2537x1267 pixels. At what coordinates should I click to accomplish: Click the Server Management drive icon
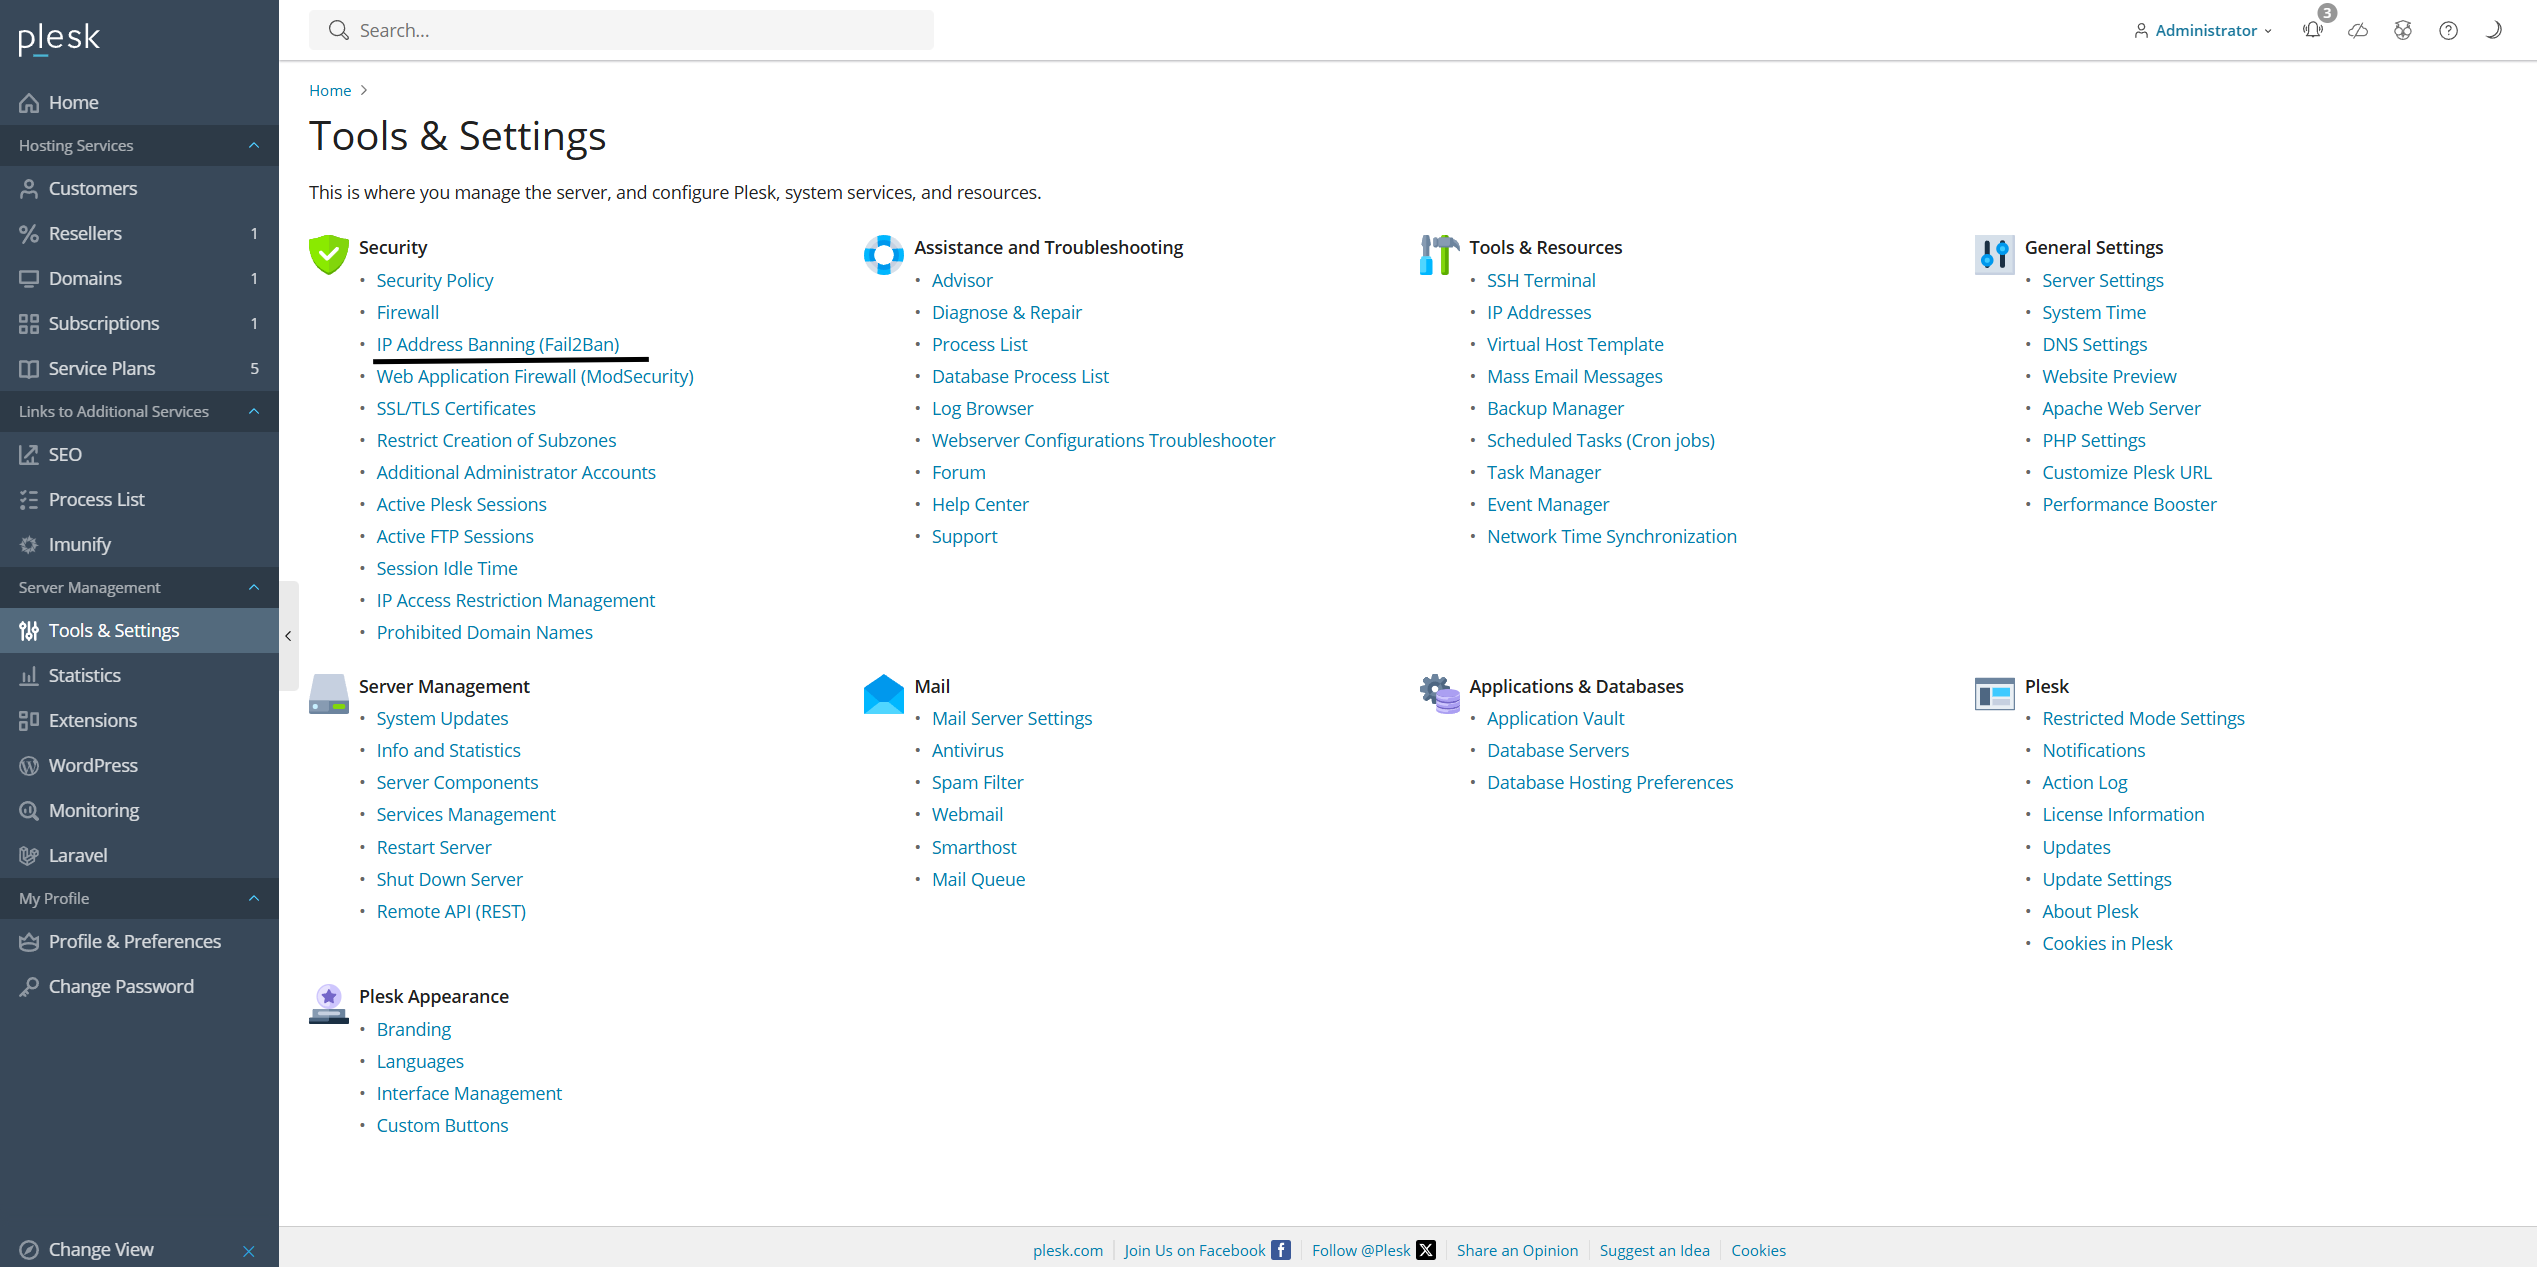(x=328, y=693)
